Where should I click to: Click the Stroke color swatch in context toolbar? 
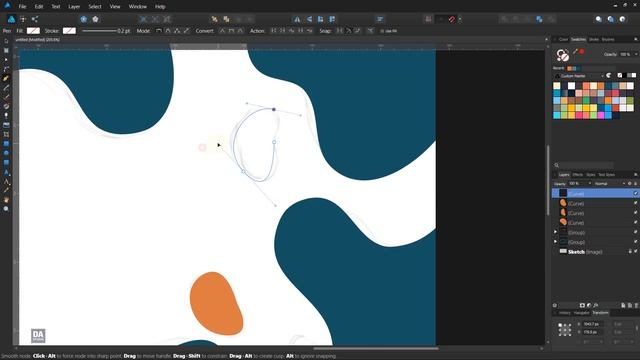[69, 31]
